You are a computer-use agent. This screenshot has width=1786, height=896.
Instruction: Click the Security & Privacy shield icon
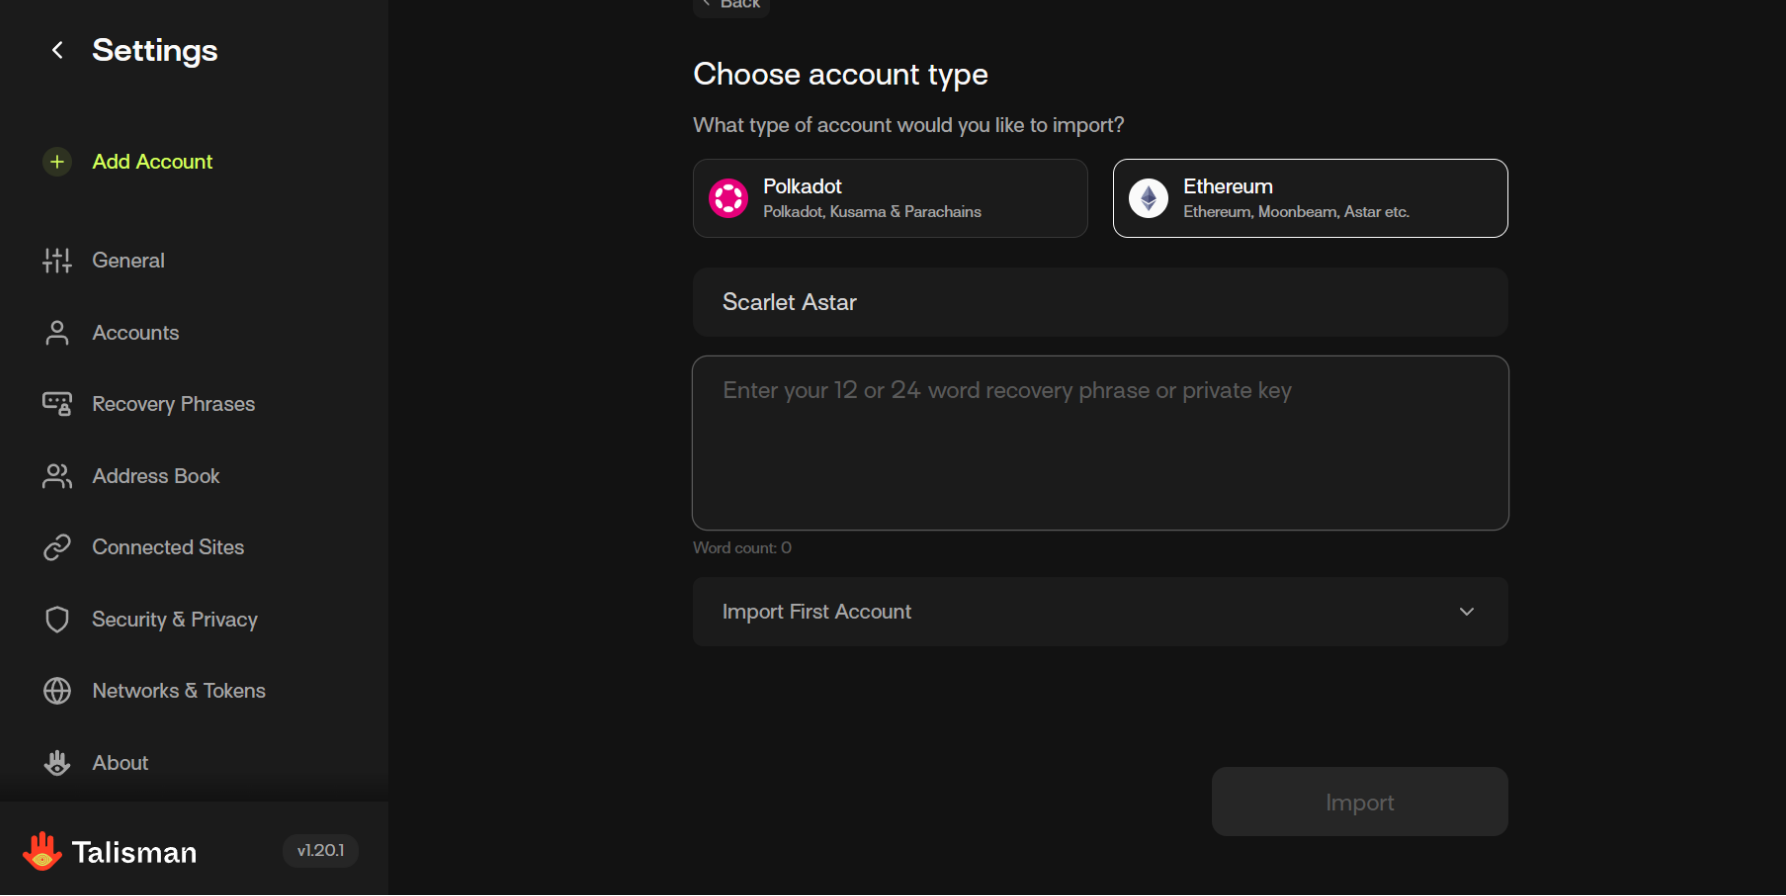(57, 619)
